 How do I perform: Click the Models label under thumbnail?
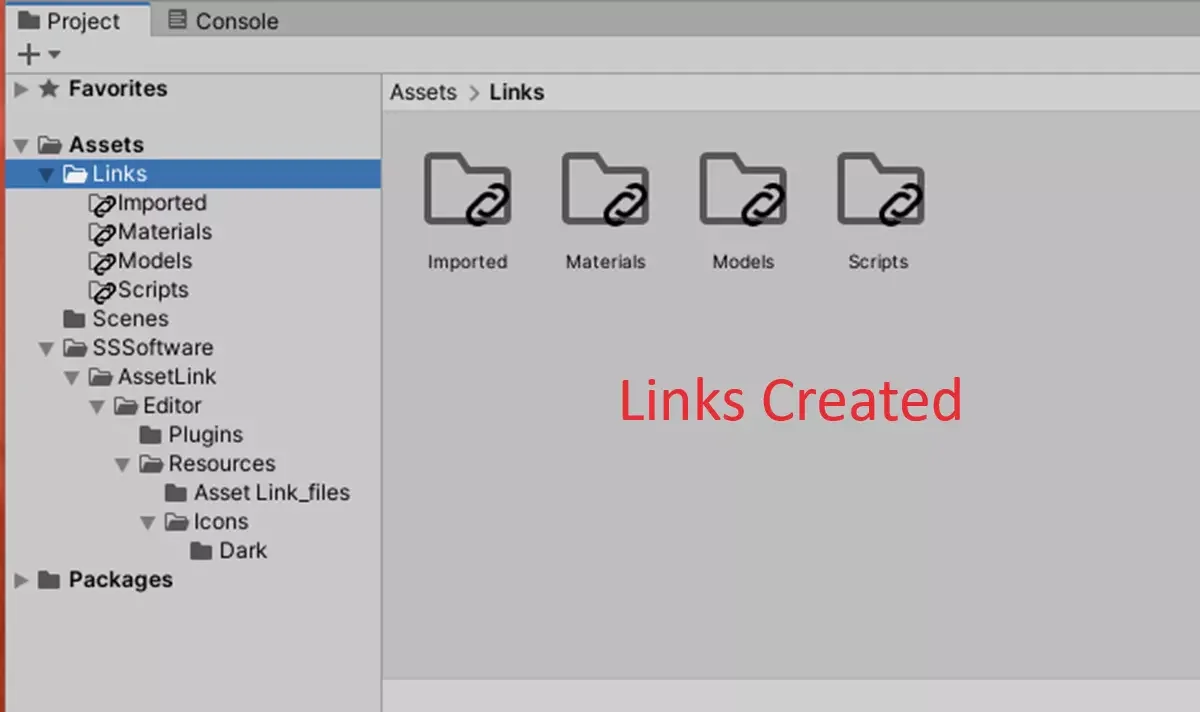pos(744,262)
